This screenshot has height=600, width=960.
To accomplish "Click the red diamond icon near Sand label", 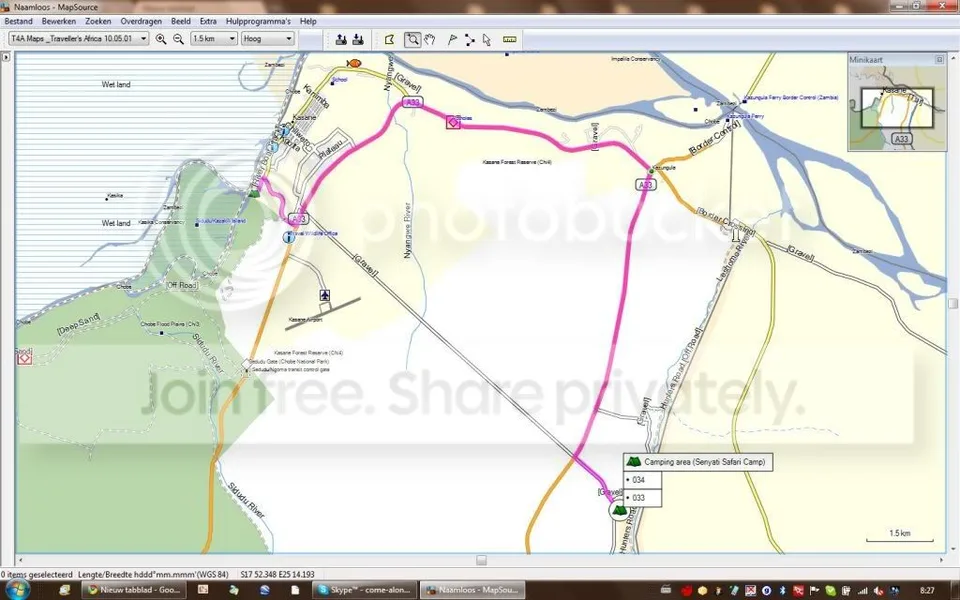I will tap(24, 358).
